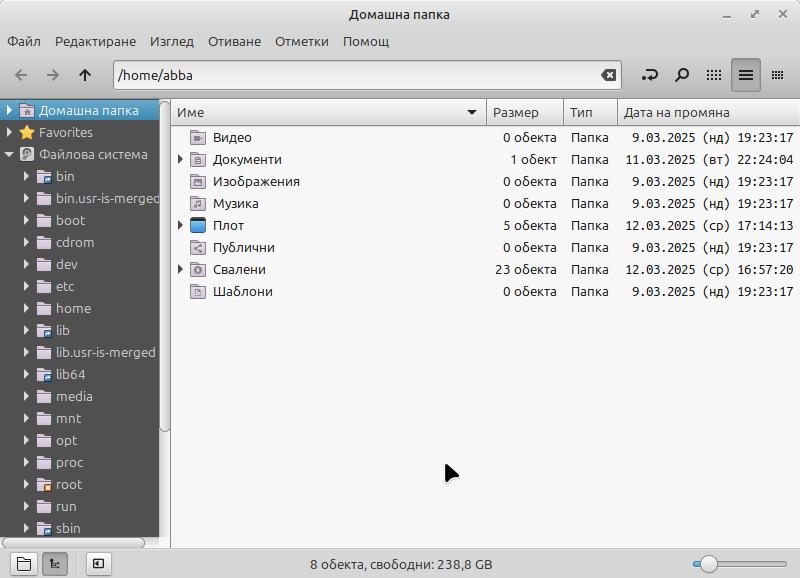This screenshot has height=578, width=800.
Task: Select the mnt folder in tree
Action: pos(68,418)
